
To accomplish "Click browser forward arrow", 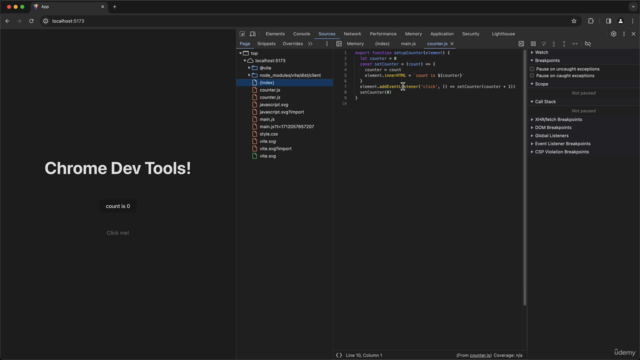I will pos(19,21).
